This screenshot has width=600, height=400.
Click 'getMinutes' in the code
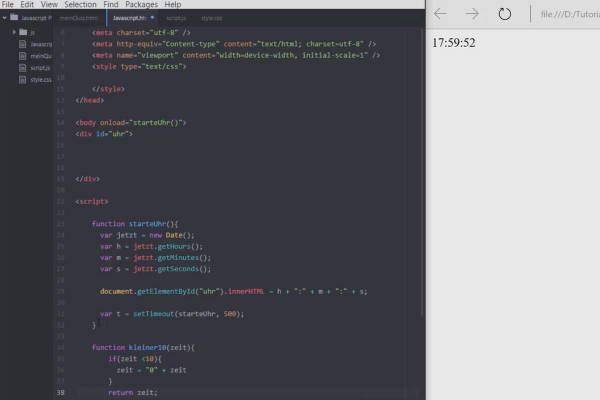pos(178,258)
